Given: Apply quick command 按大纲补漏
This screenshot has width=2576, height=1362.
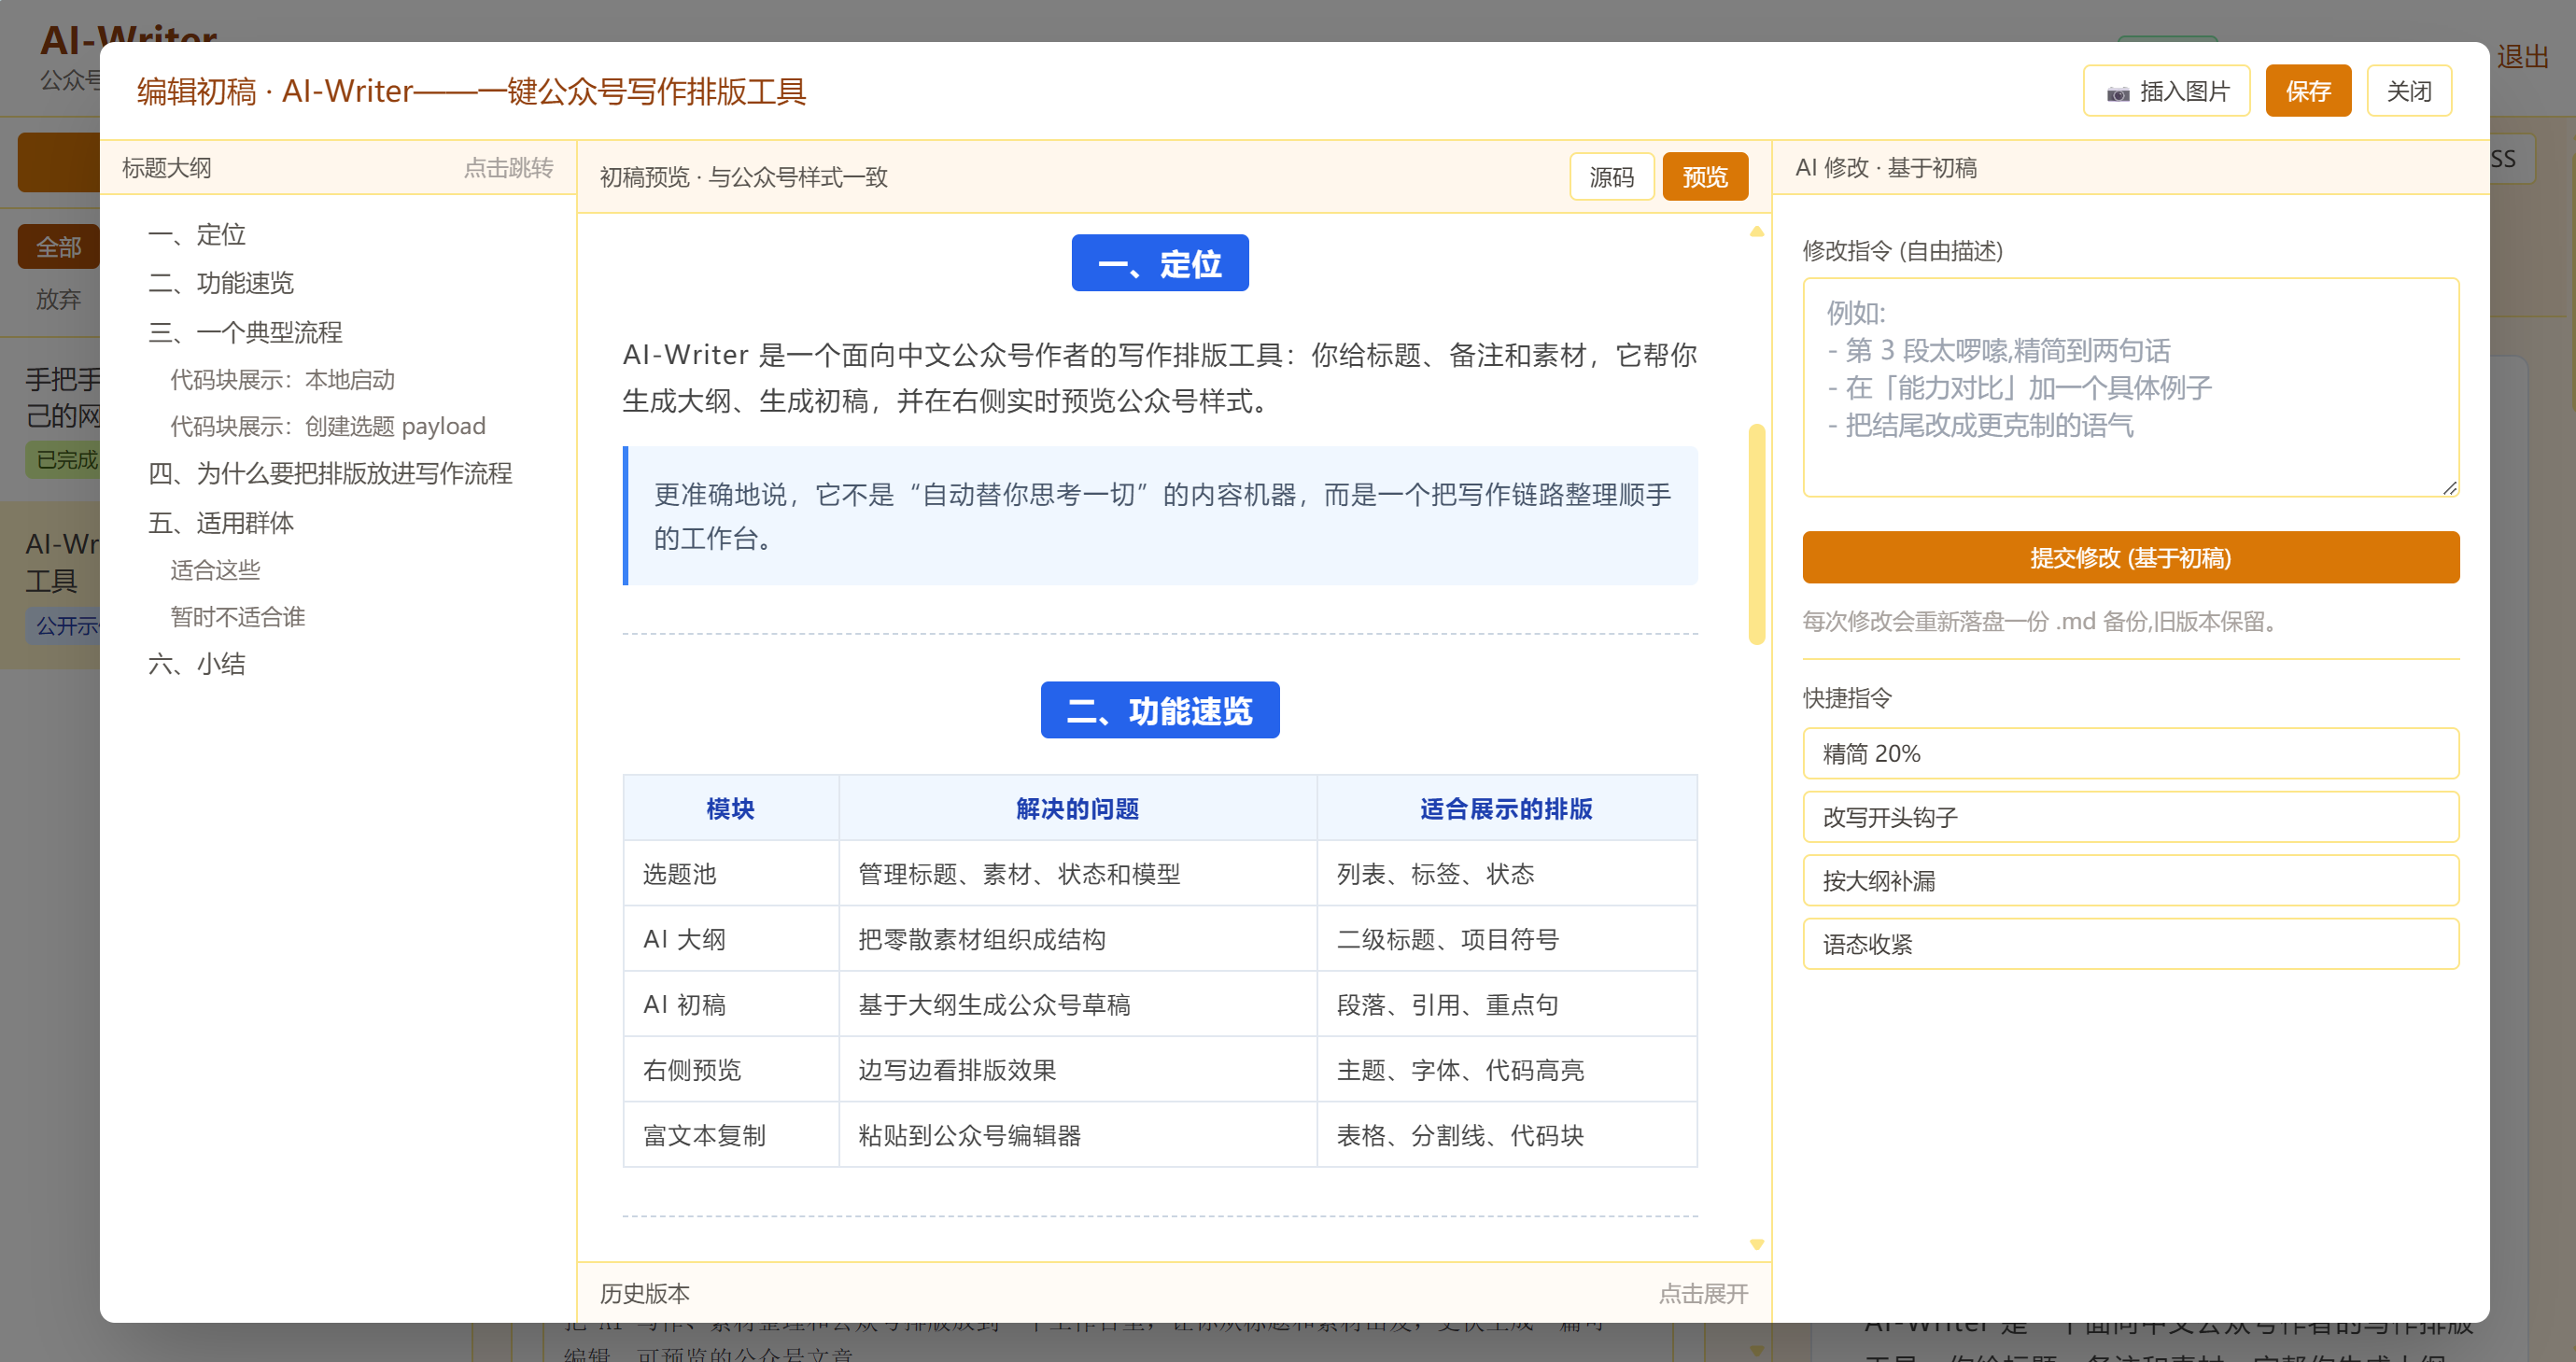Looking at the screenshot, I should 2130,881.
